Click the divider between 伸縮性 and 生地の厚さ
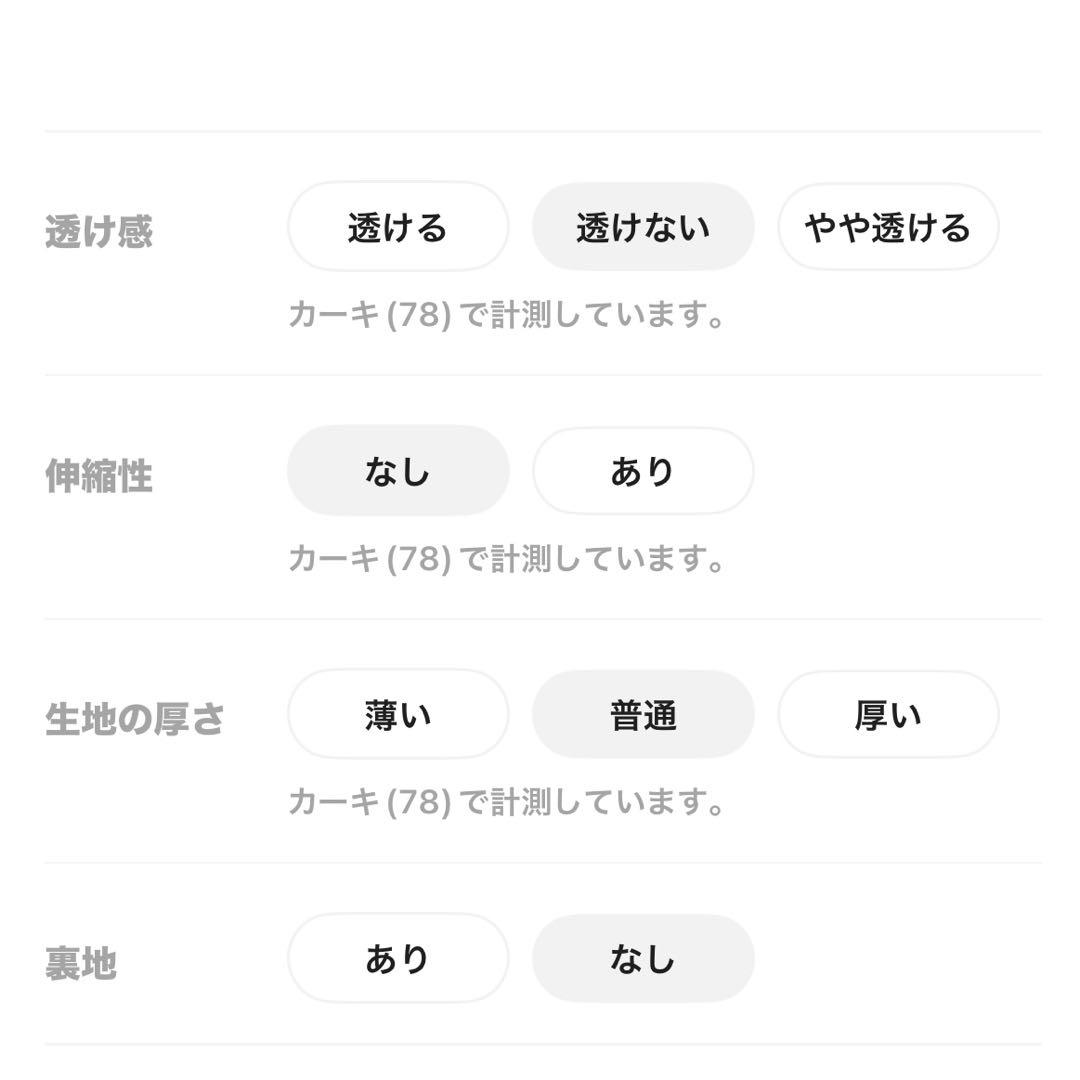 (x=542, y=619)
